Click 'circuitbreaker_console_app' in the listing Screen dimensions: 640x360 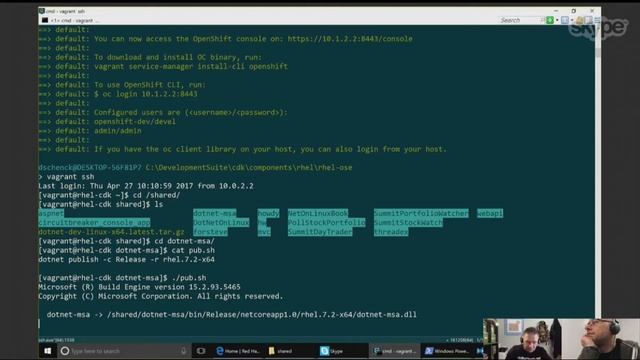point(94,222)
